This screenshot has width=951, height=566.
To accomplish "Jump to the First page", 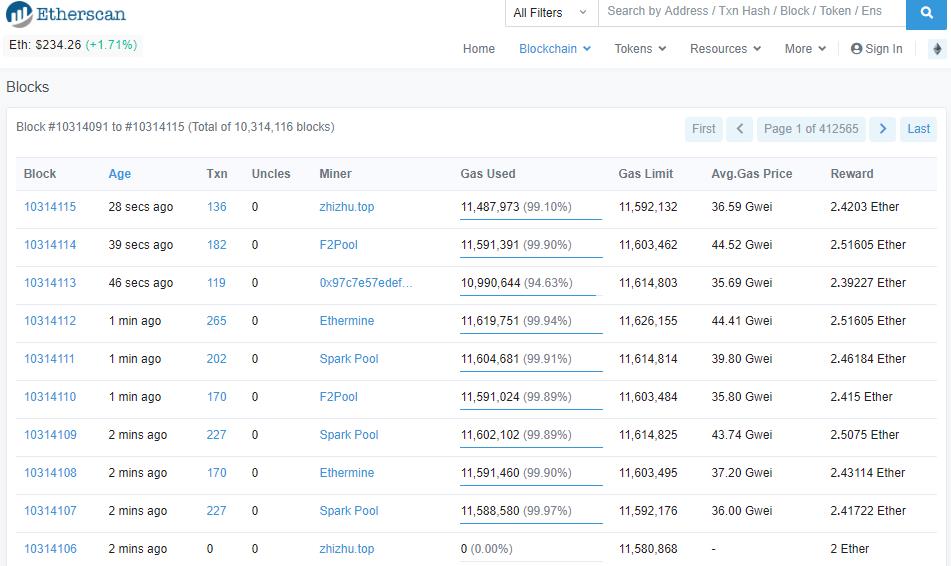I will [x=704, y=129].
